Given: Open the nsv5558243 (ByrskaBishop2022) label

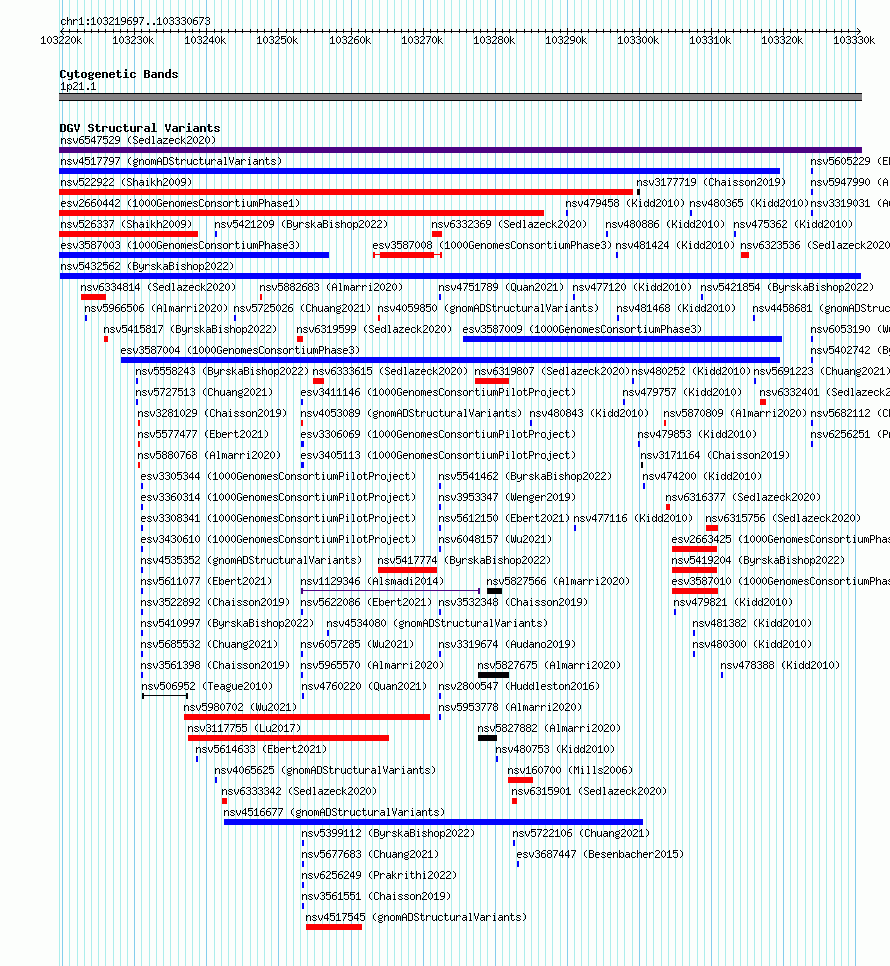Looking at the screenshot, I should [x=222, y=370].
